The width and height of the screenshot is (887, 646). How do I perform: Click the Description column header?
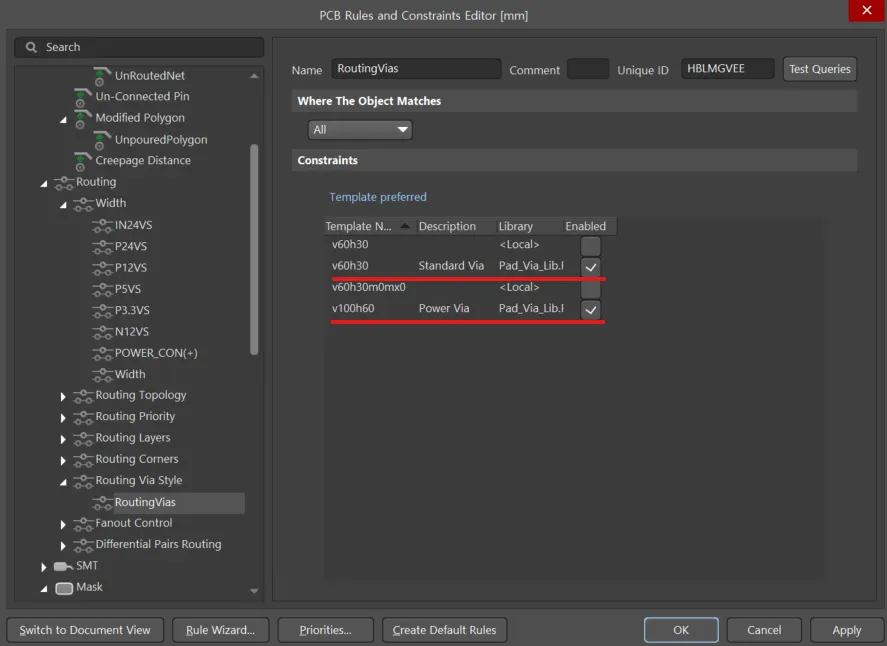click(x=455, y=226)
